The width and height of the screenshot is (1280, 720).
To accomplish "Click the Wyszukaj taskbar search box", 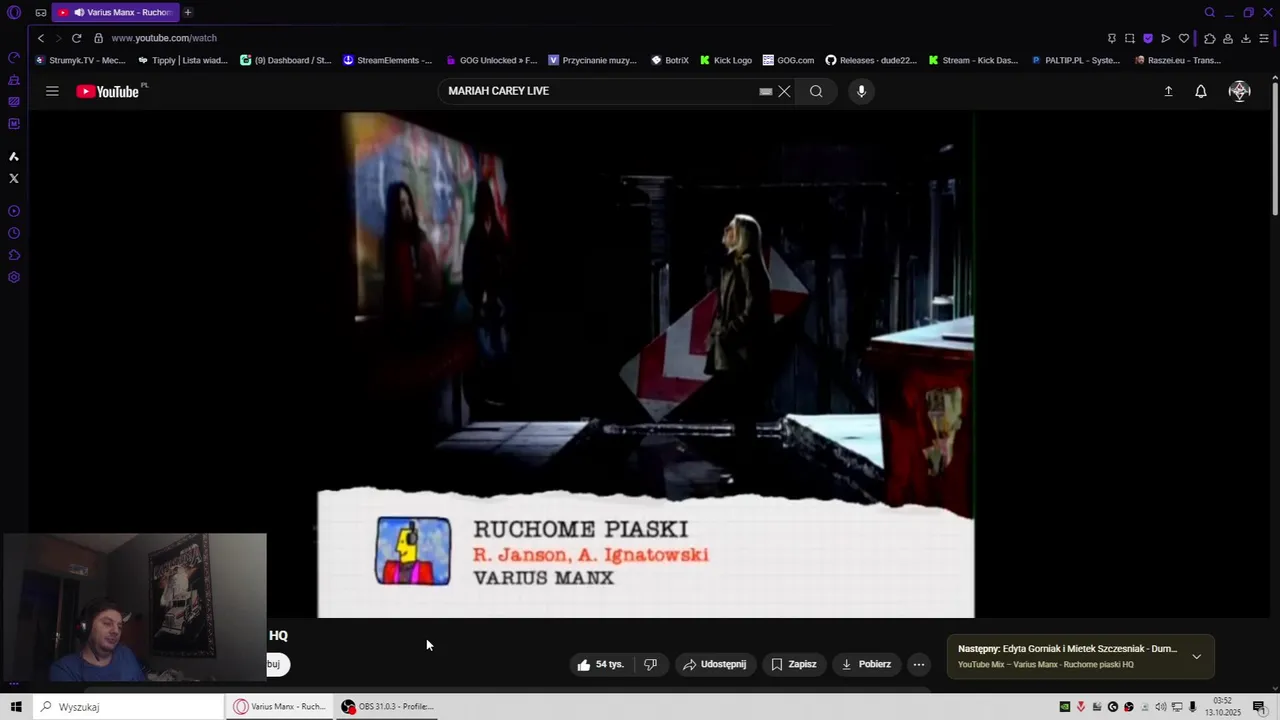I will pyautogui.click(x=128, y=707).
